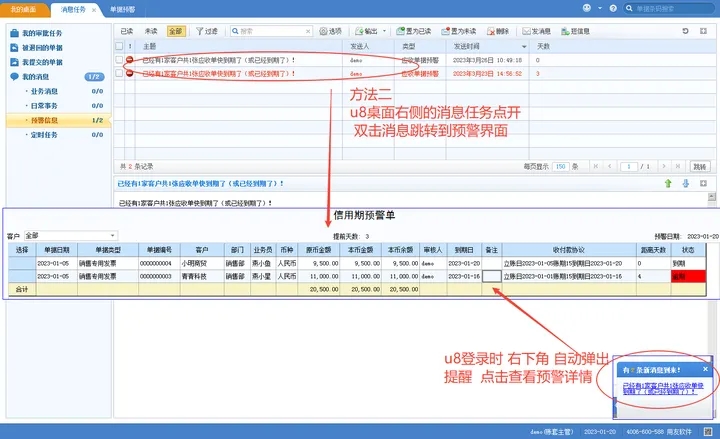Open 发送时间 column sort dropdown arrow
The width and height of the screenshot is (720, 439).
coord(524,46)
